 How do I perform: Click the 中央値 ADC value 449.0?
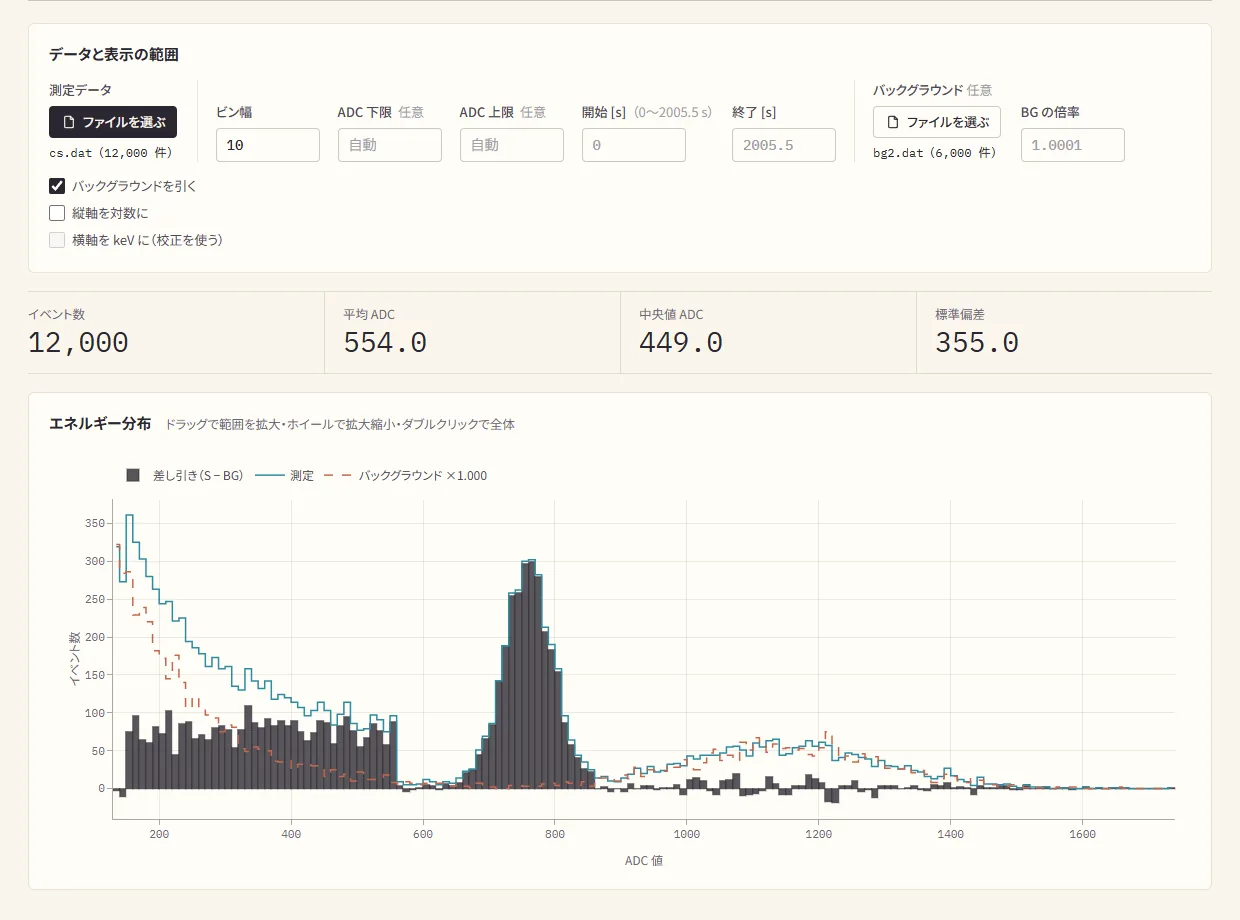(x=681, y=343)
